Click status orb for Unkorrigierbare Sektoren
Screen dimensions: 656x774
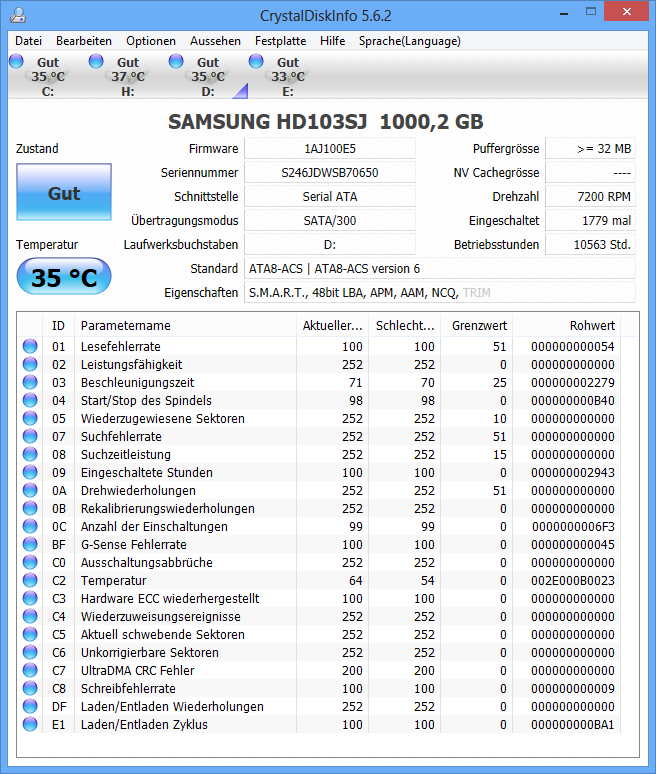[30, 653]
